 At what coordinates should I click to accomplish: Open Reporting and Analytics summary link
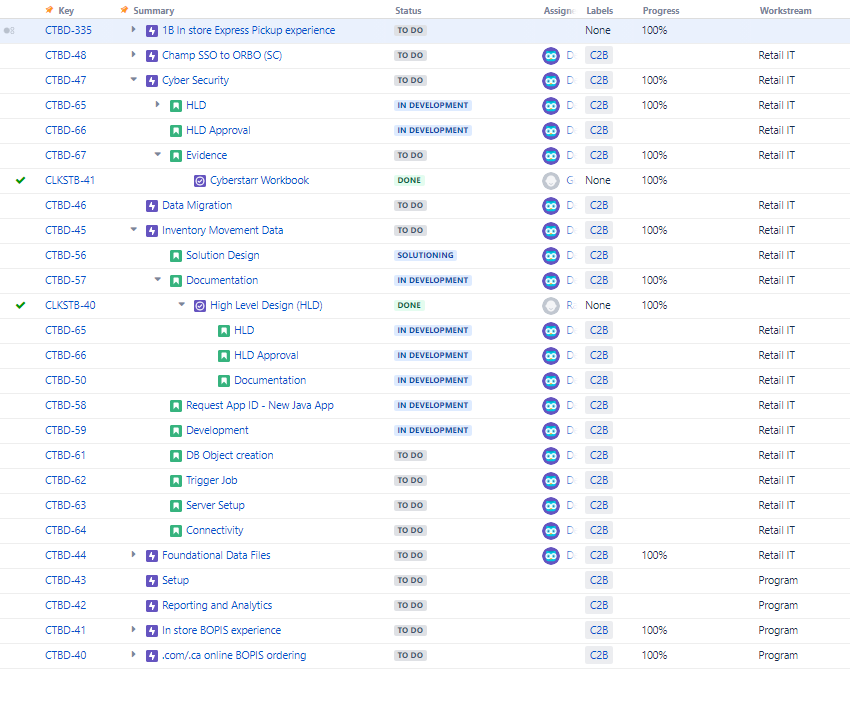pyautogui.click(x=217, y=605)
